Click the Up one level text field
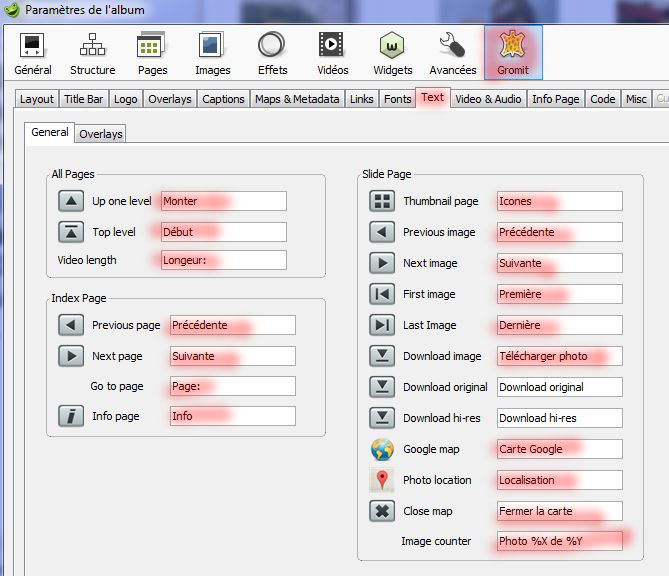669x576 pixels. point(223,201)
